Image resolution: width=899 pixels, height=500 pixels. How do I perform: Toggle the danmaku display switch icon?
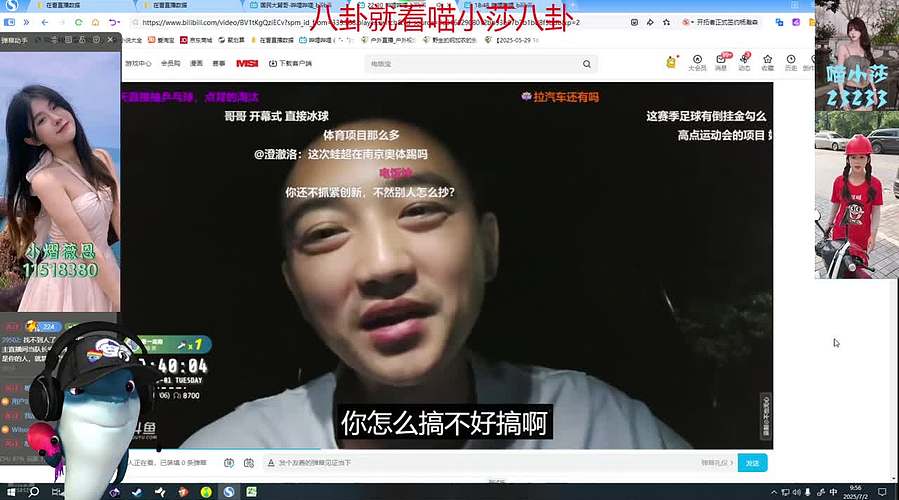click(x=229, y=463)
